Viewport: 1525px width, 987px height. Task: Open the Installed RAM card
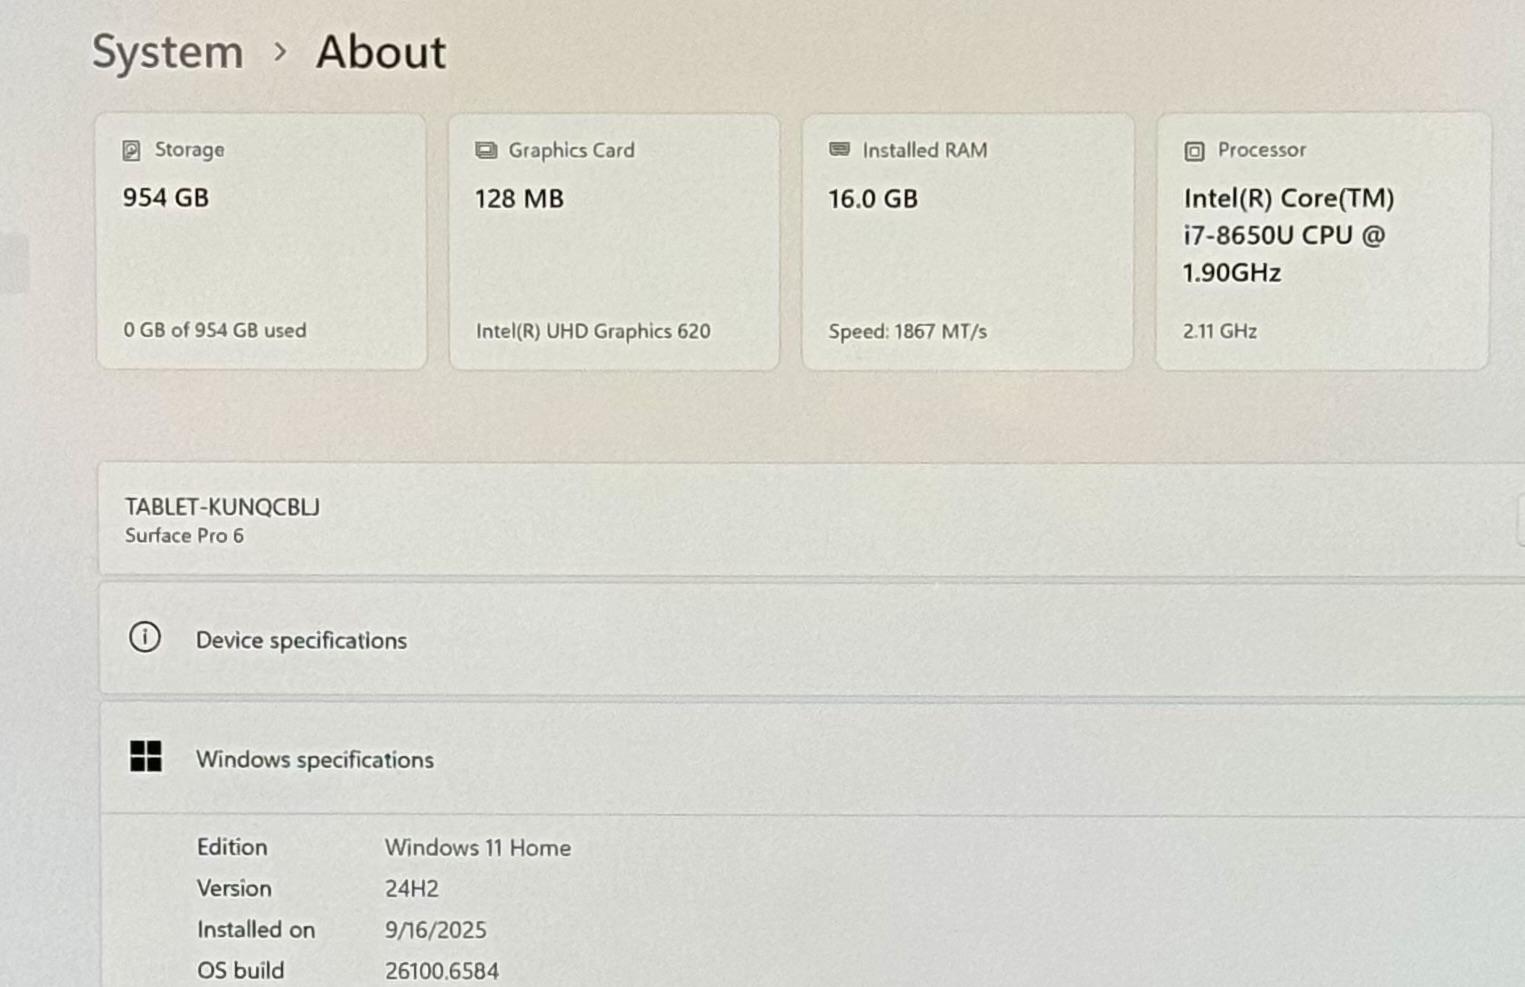point(968,242)
